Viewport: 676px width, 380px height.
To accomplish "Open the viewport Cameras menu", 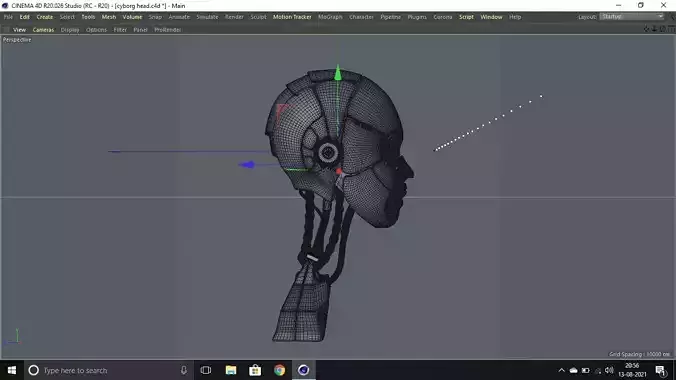I will click(x=43, y=30).
